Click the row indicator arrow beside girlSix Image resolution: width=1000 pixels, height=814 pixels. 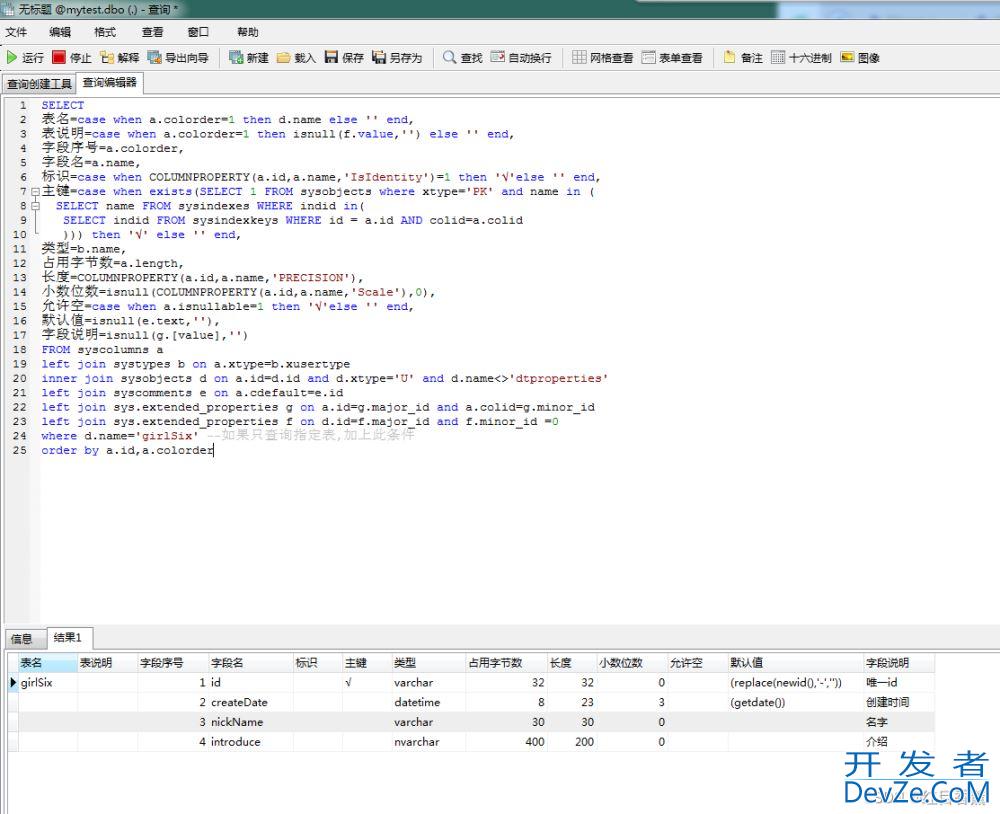click(x=13, y=683)
